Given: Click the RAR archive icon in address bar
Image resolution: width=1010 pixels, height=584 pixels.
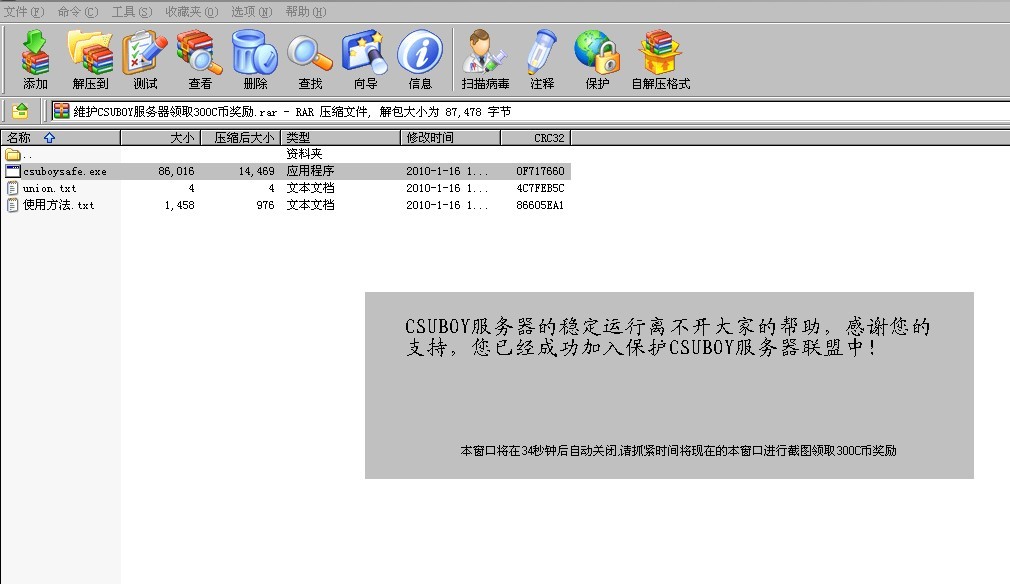Looking at the screenshot, I should [x=61, y=111].
